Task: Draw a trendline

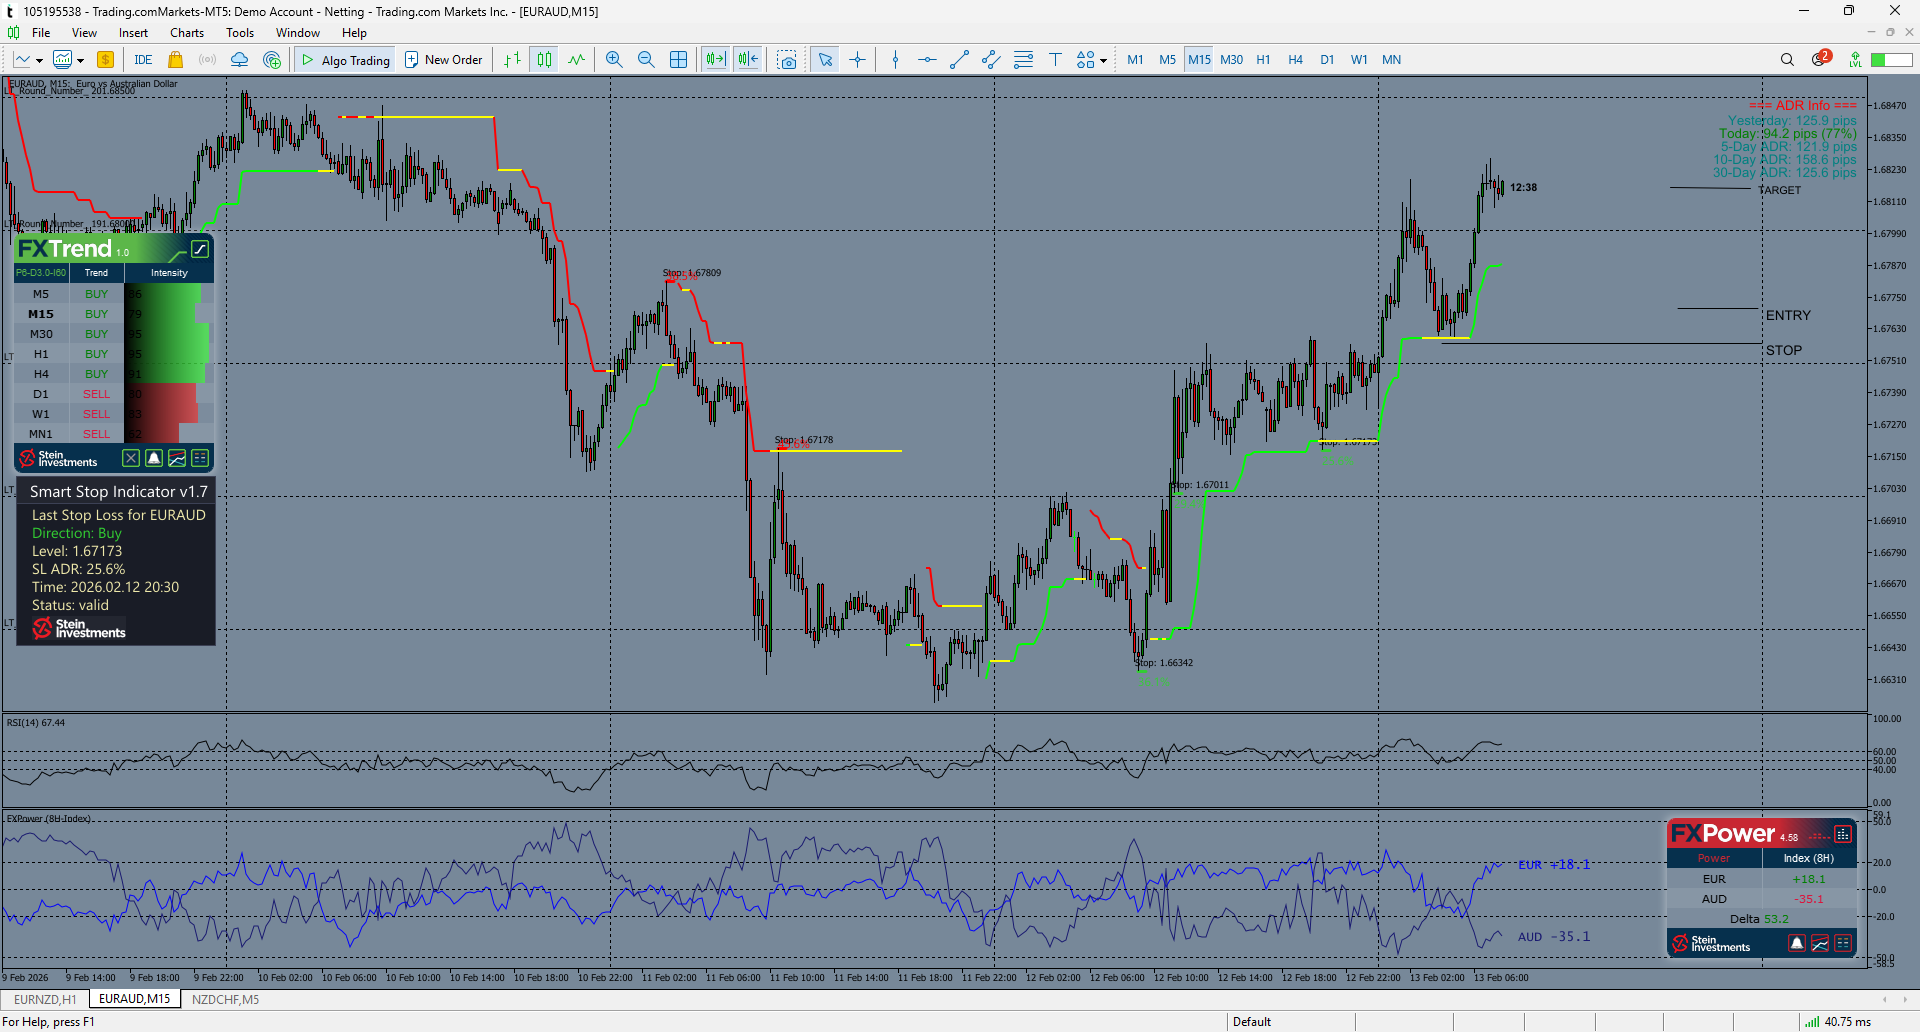Action: click(x=959, y=60)
